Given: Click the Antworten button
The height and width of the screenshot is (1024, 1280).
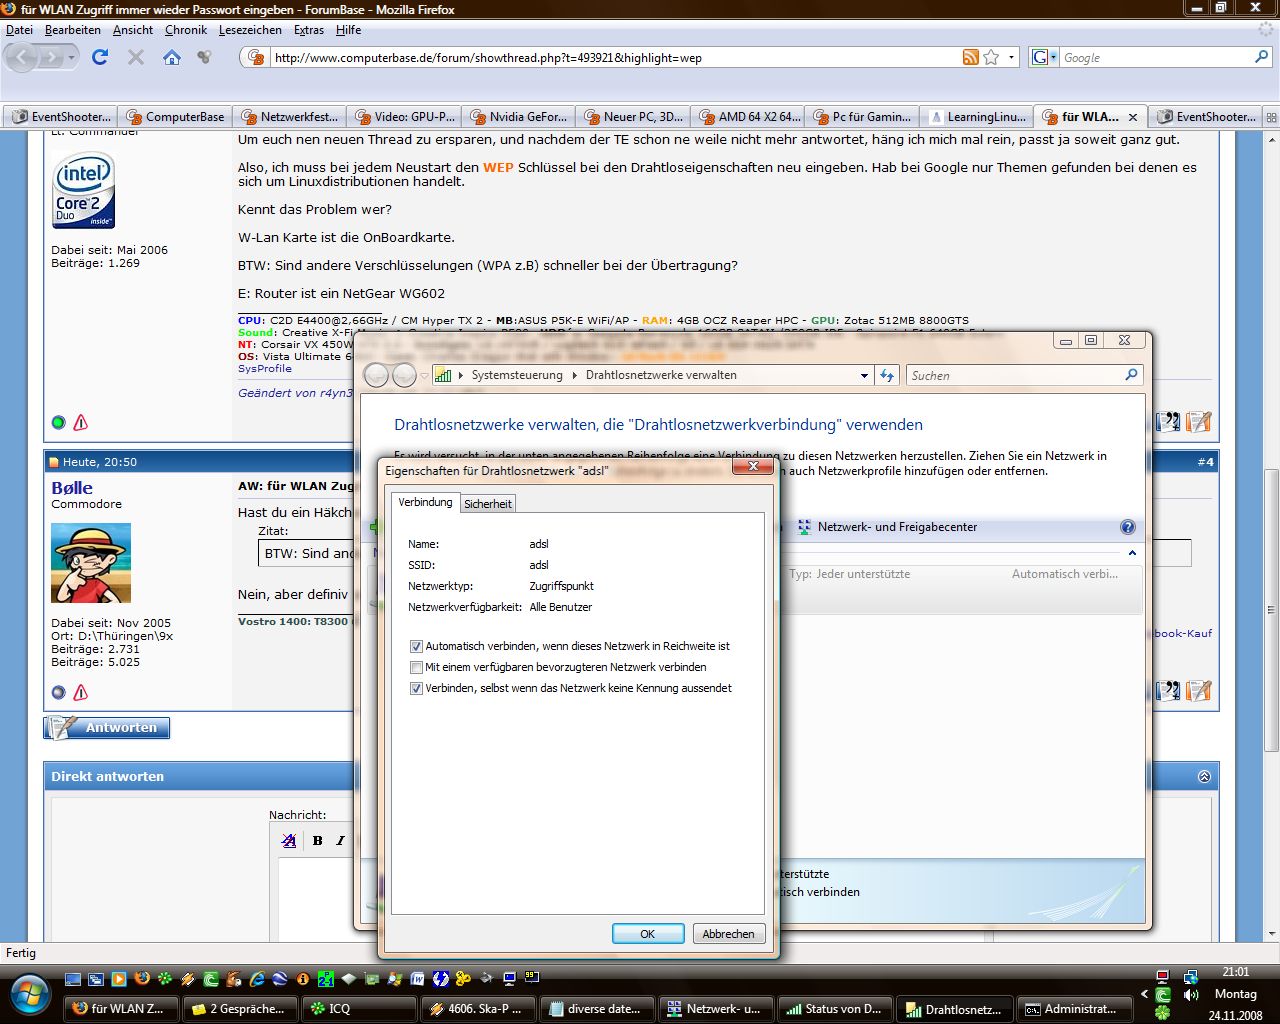Looking at the screenshot, I should [107, 727].
